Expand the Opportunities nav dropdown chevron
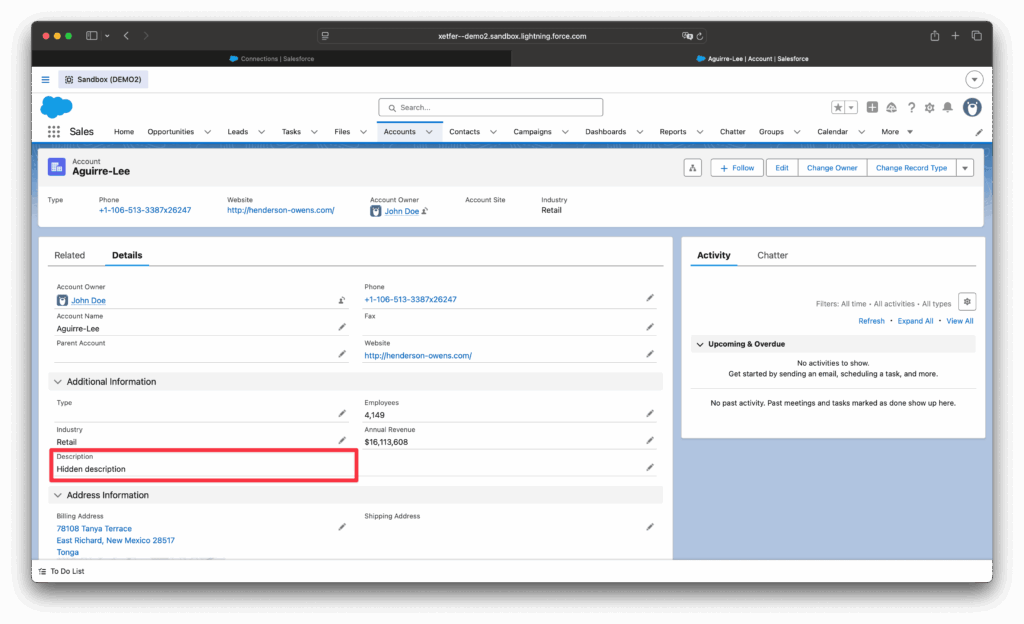Image resolution: width=1024 pixels, height=624 pixels. [x=208, y=132]
